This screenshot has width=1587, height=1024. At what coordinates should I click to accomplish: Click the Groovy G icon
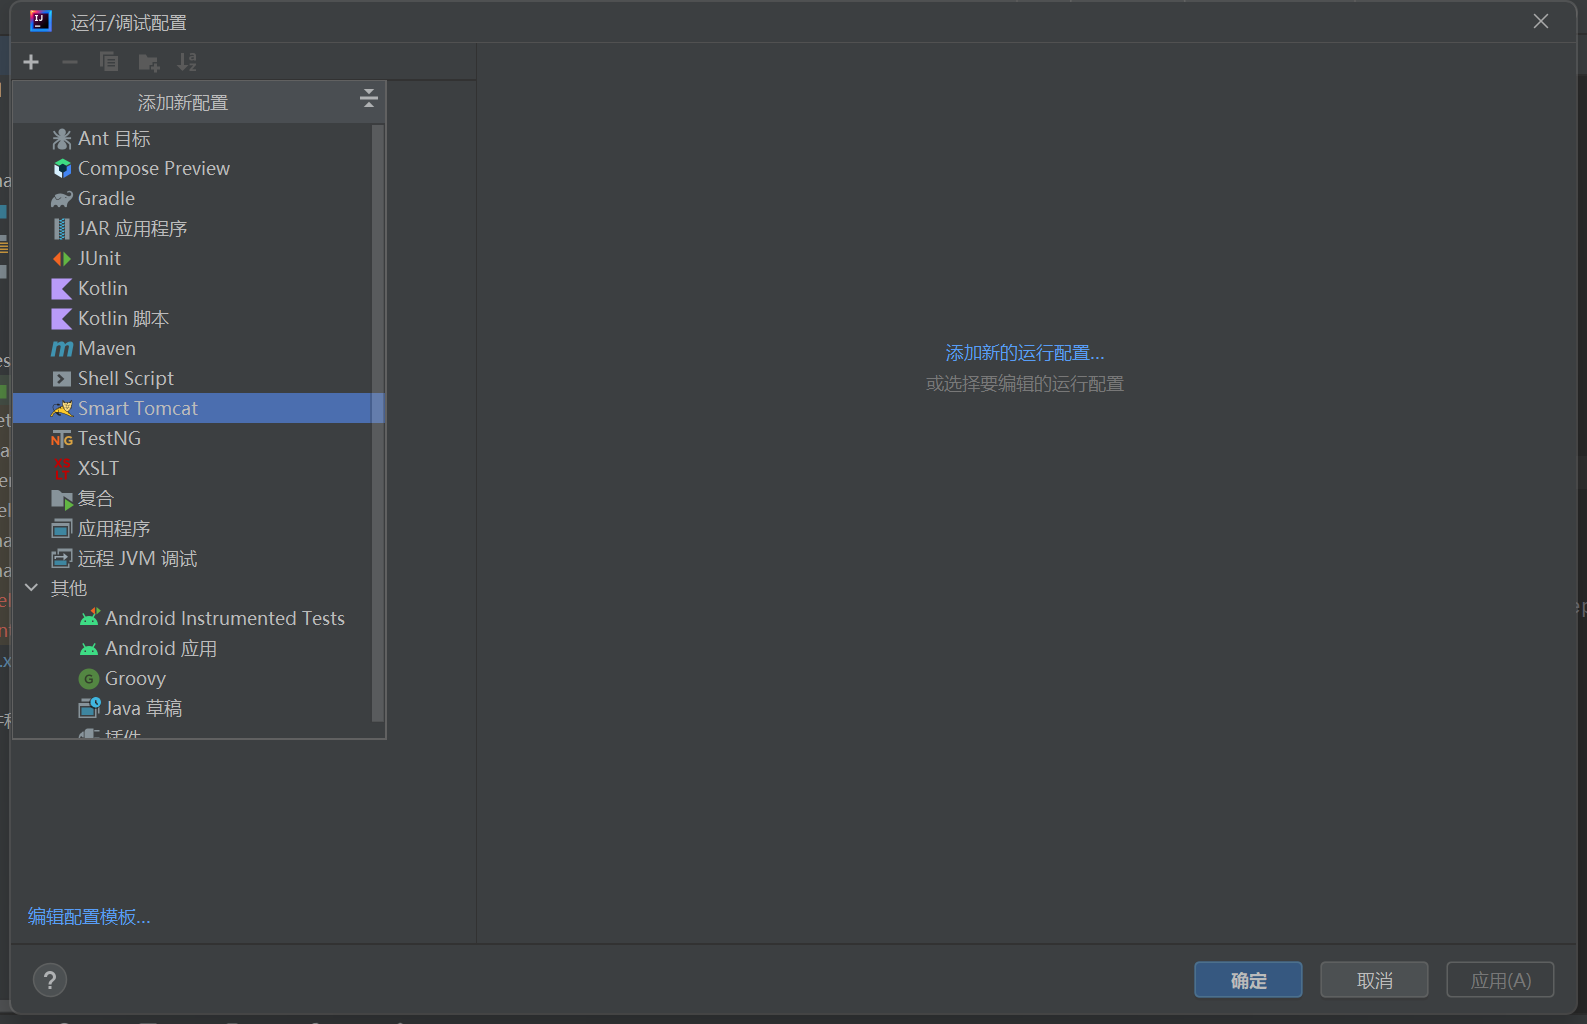coord(89,679)
